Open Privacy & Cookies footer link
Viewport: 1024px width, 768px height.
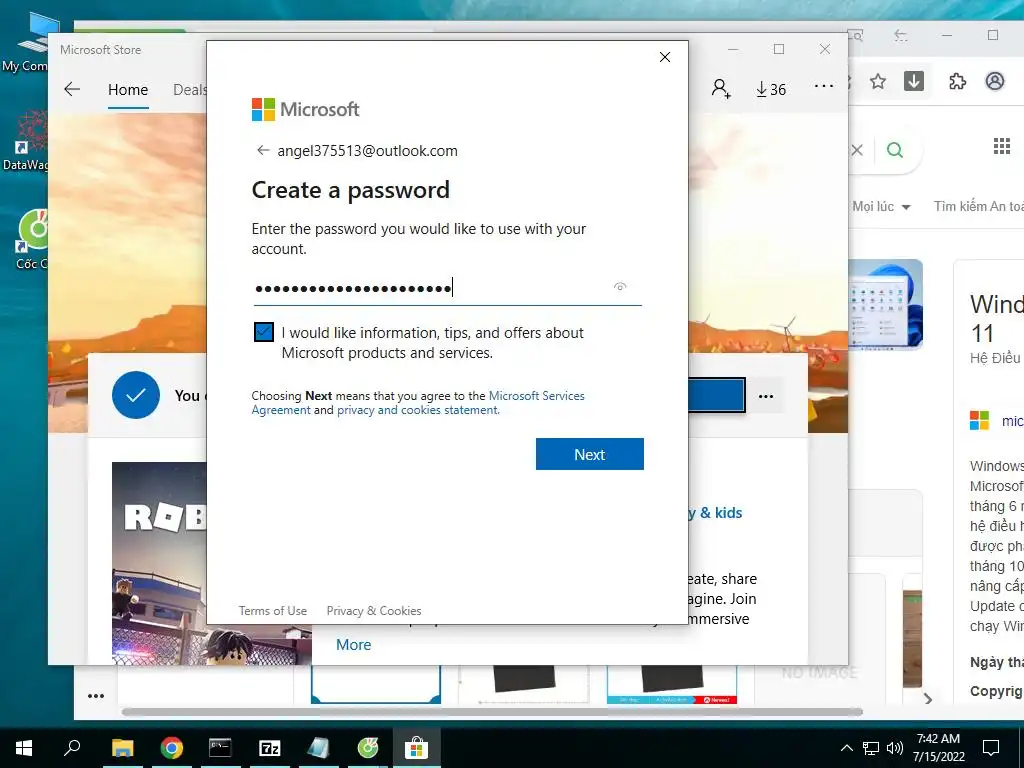click(x=374, y=611)
